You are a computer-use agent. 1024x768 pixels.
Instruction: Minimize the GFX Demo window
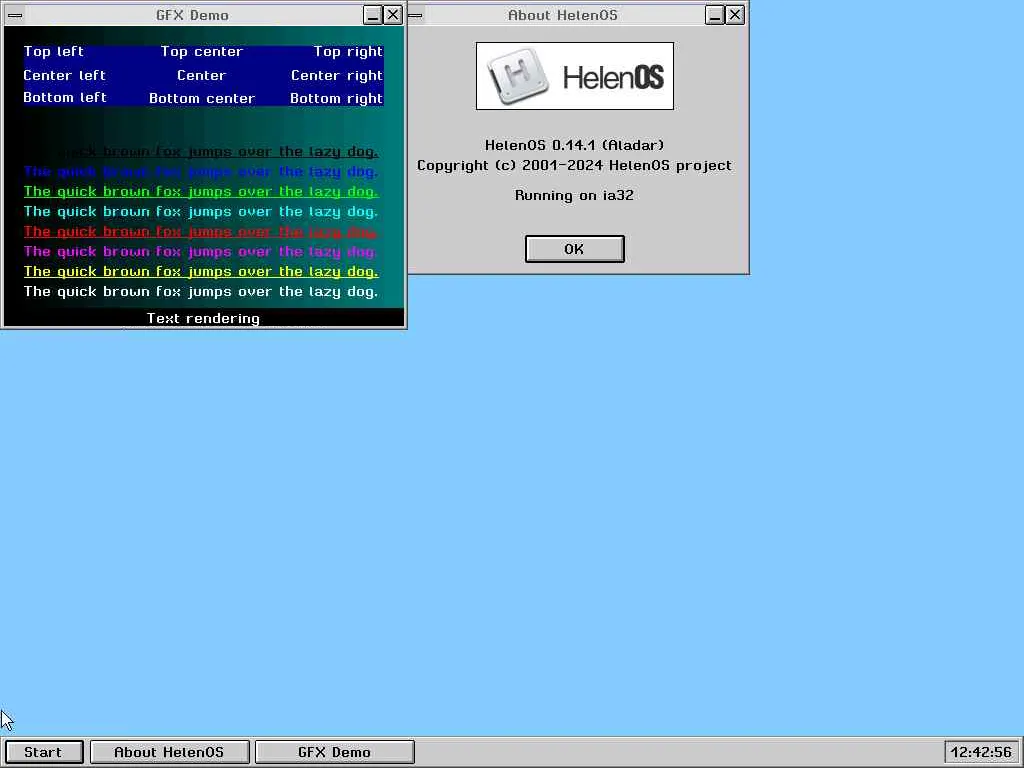pyautogui.click(x=373, y=15)
